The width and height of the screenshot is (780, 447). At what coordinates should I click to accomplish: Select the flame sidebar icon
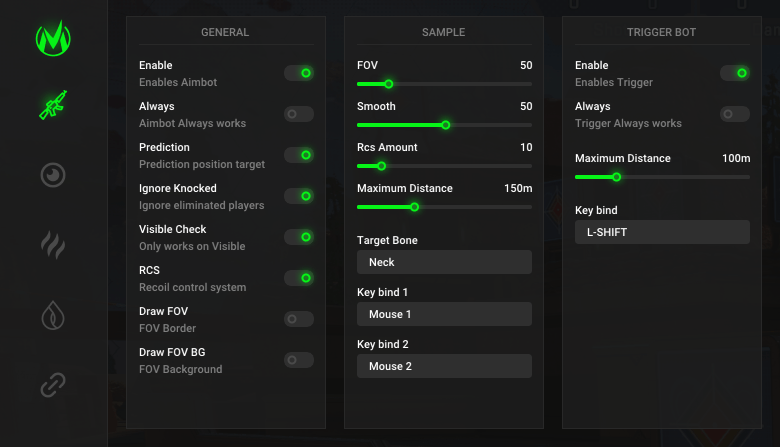[53, 314]
